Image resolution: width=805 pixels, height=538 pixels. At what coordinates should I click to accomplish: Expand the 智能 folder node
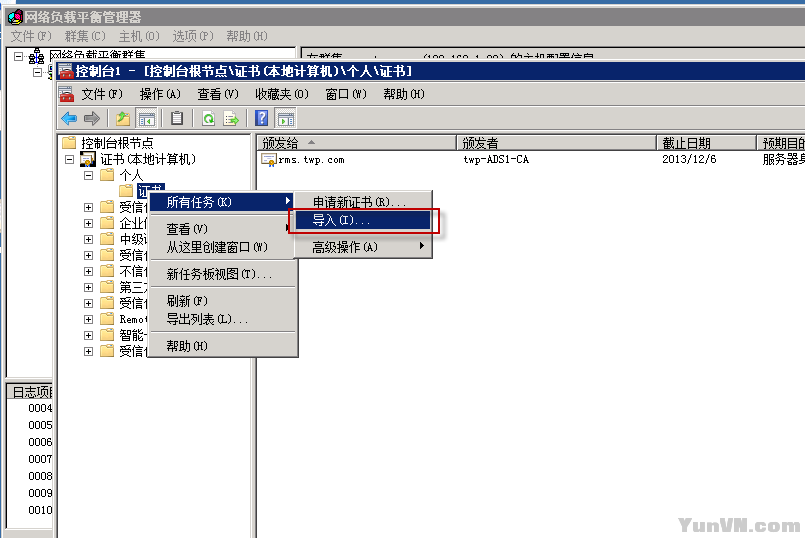click(88, 335)
